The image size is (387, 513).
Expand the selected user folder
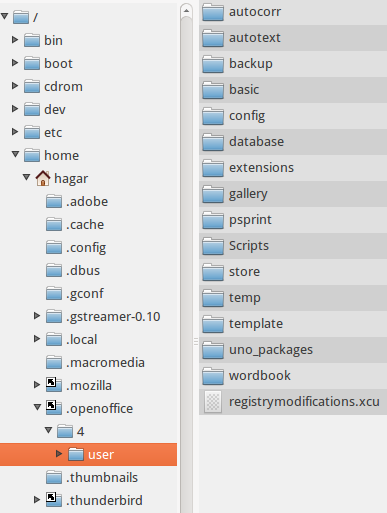(59, 454)
